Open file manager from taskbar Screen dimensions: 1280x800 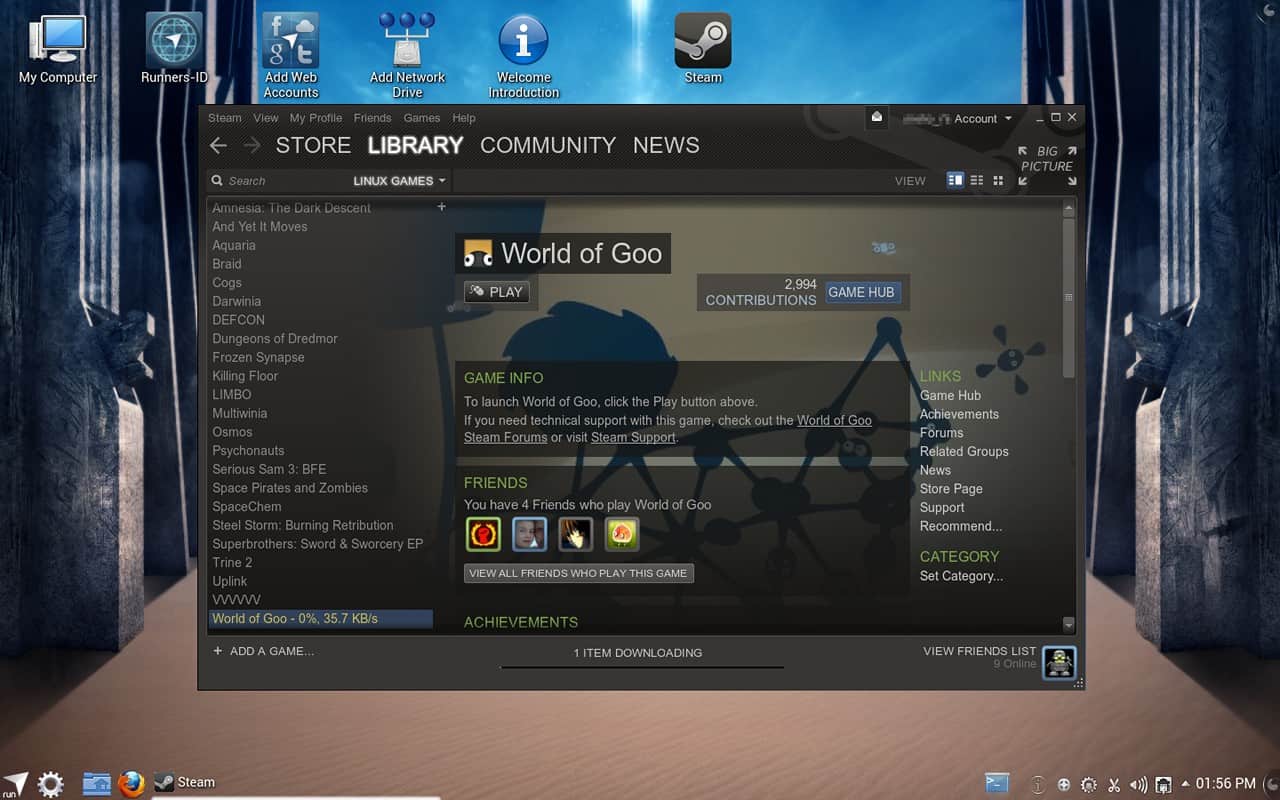(97, 783)
